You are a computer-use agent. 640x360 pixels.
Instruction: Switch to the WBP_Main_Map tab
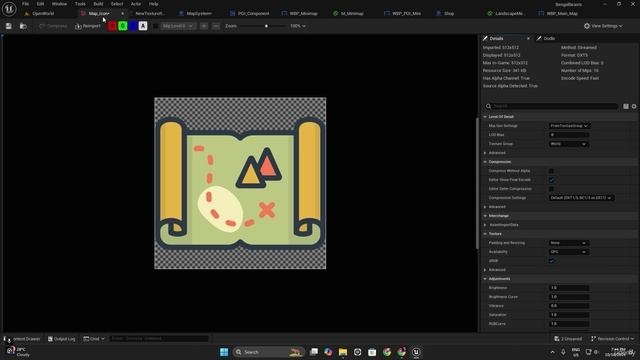(562, 13)
